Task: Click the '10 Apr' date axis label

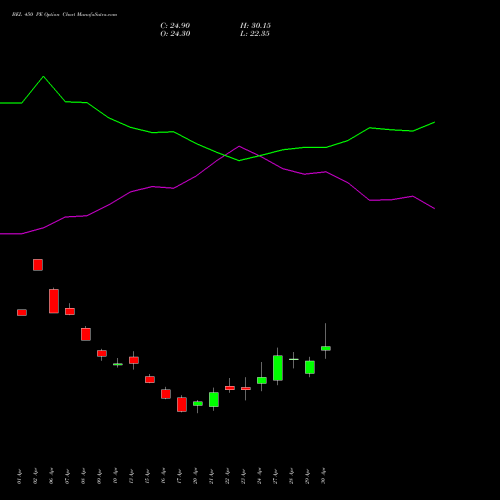Action: coord(115,476)
